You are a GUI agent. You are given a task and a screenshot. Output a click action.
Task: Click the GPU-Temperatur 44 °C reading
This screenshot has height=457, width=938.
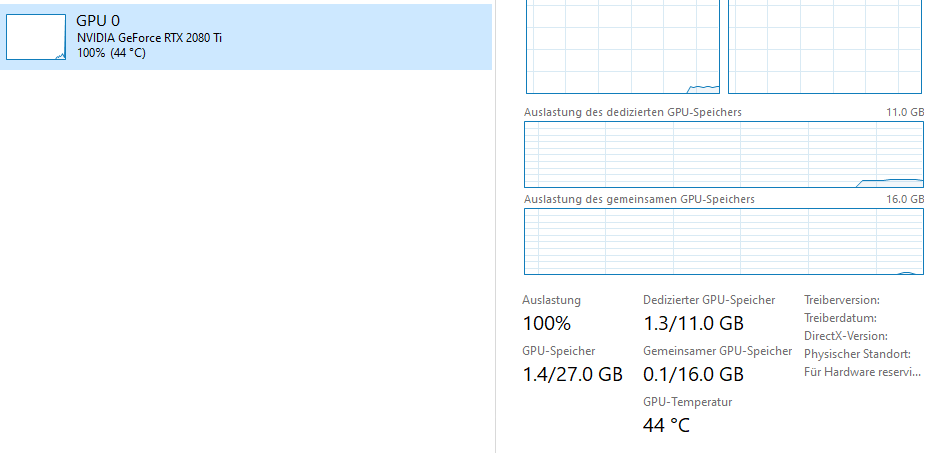666,425
